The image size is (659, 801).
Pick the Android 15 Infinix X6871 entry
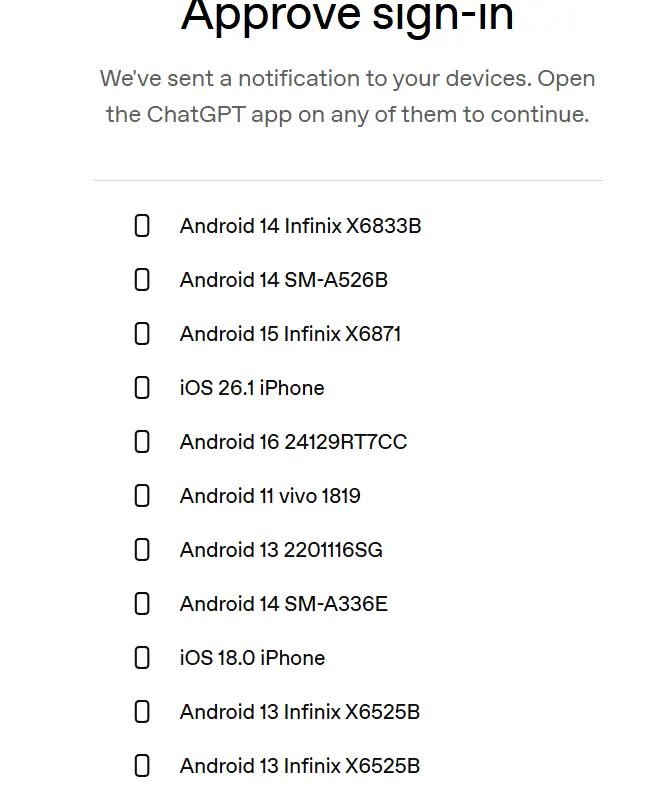coord(290,334)
